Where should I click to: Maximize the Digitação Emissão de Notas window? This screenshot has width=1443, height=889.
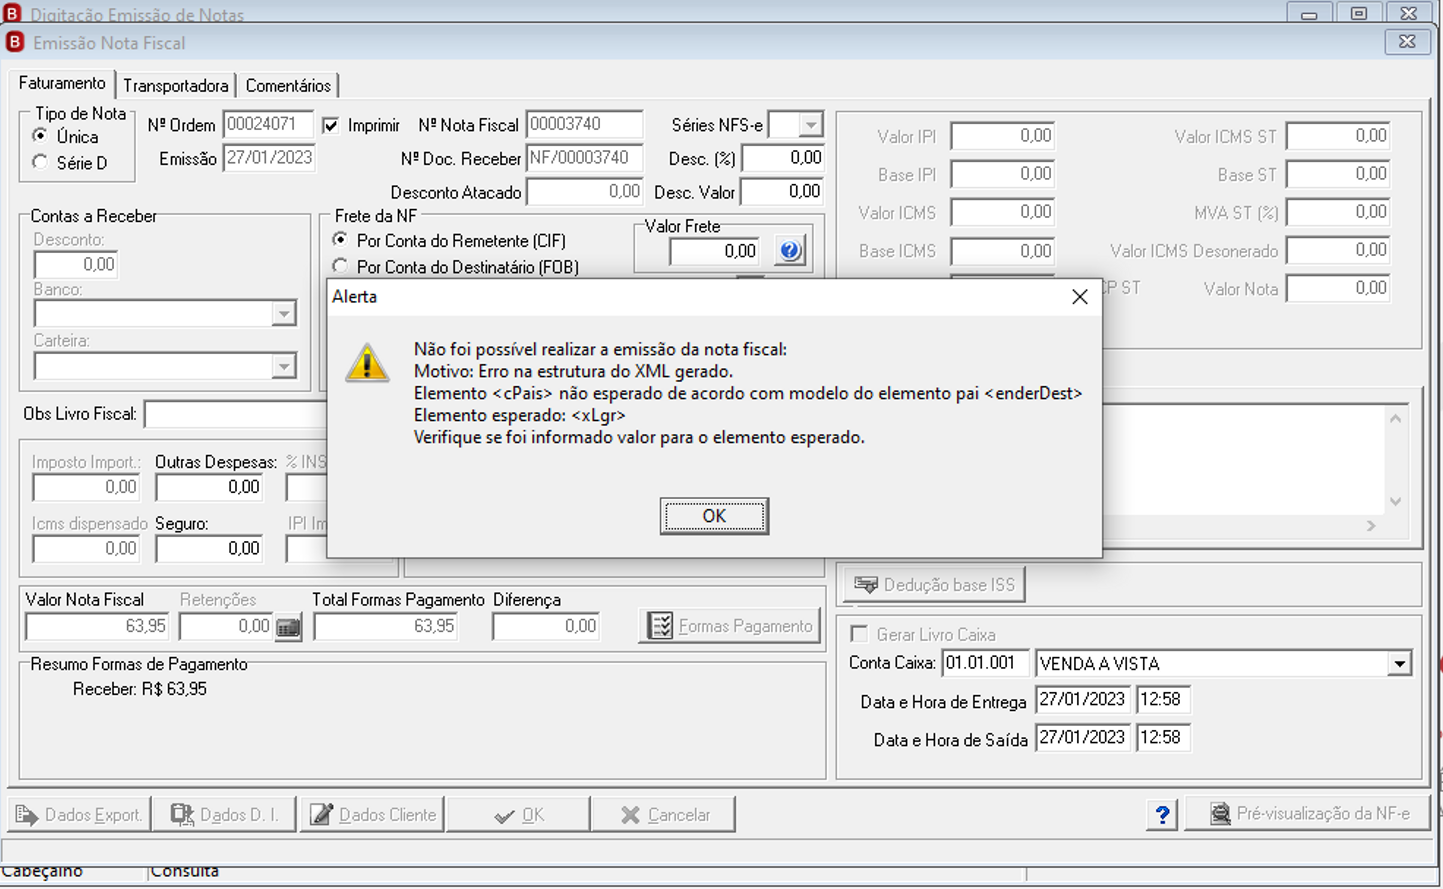1359,13
